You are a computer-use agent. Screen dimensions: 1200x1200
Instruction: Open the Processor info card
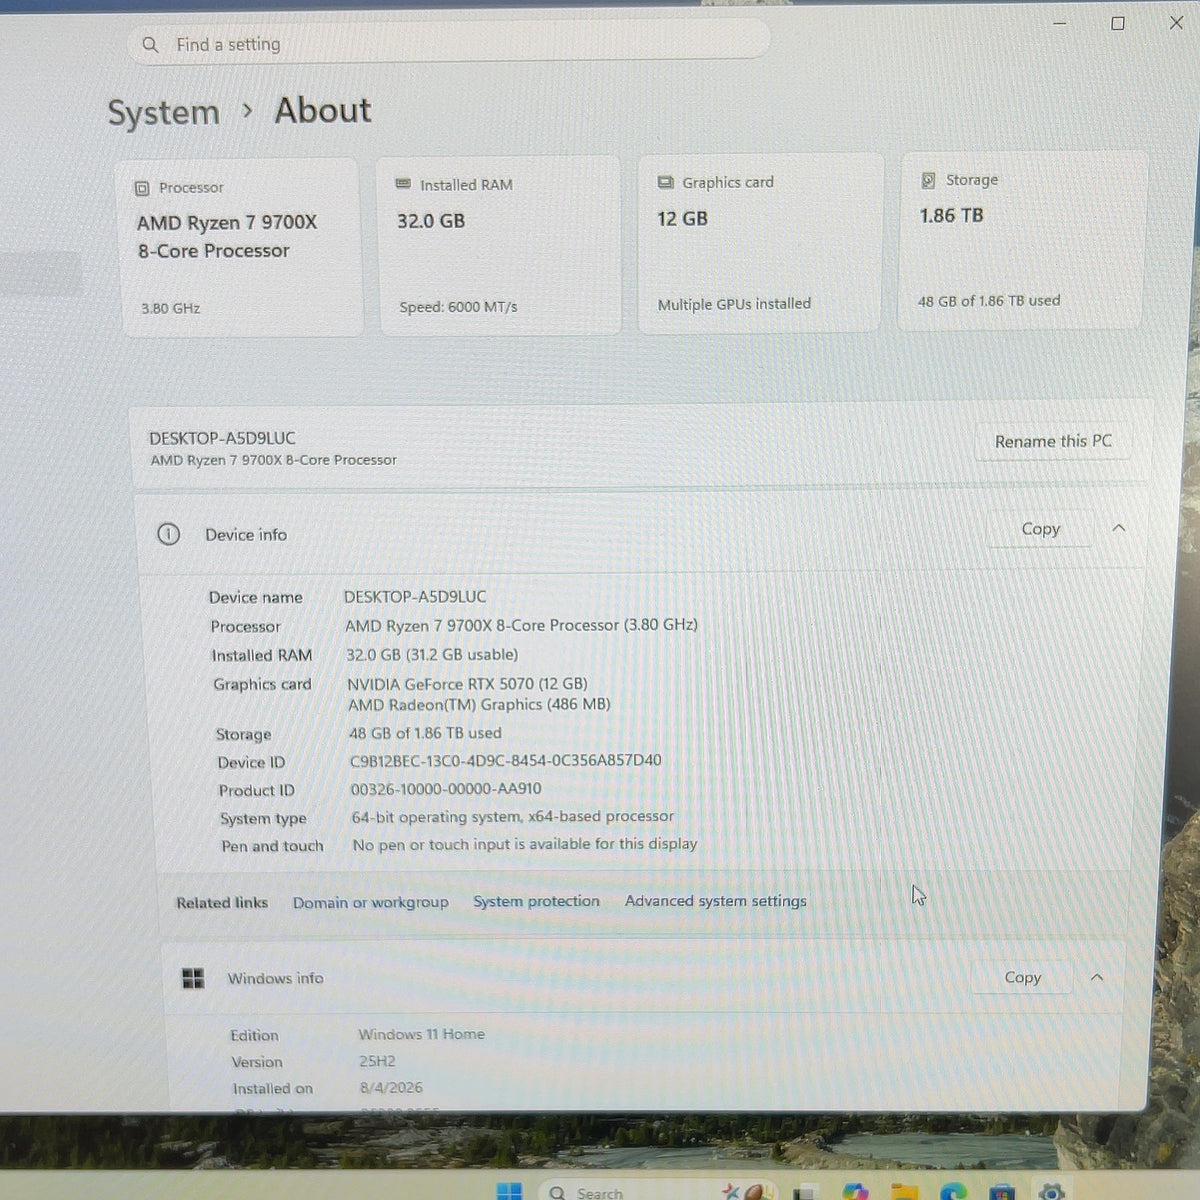[239, 247]
